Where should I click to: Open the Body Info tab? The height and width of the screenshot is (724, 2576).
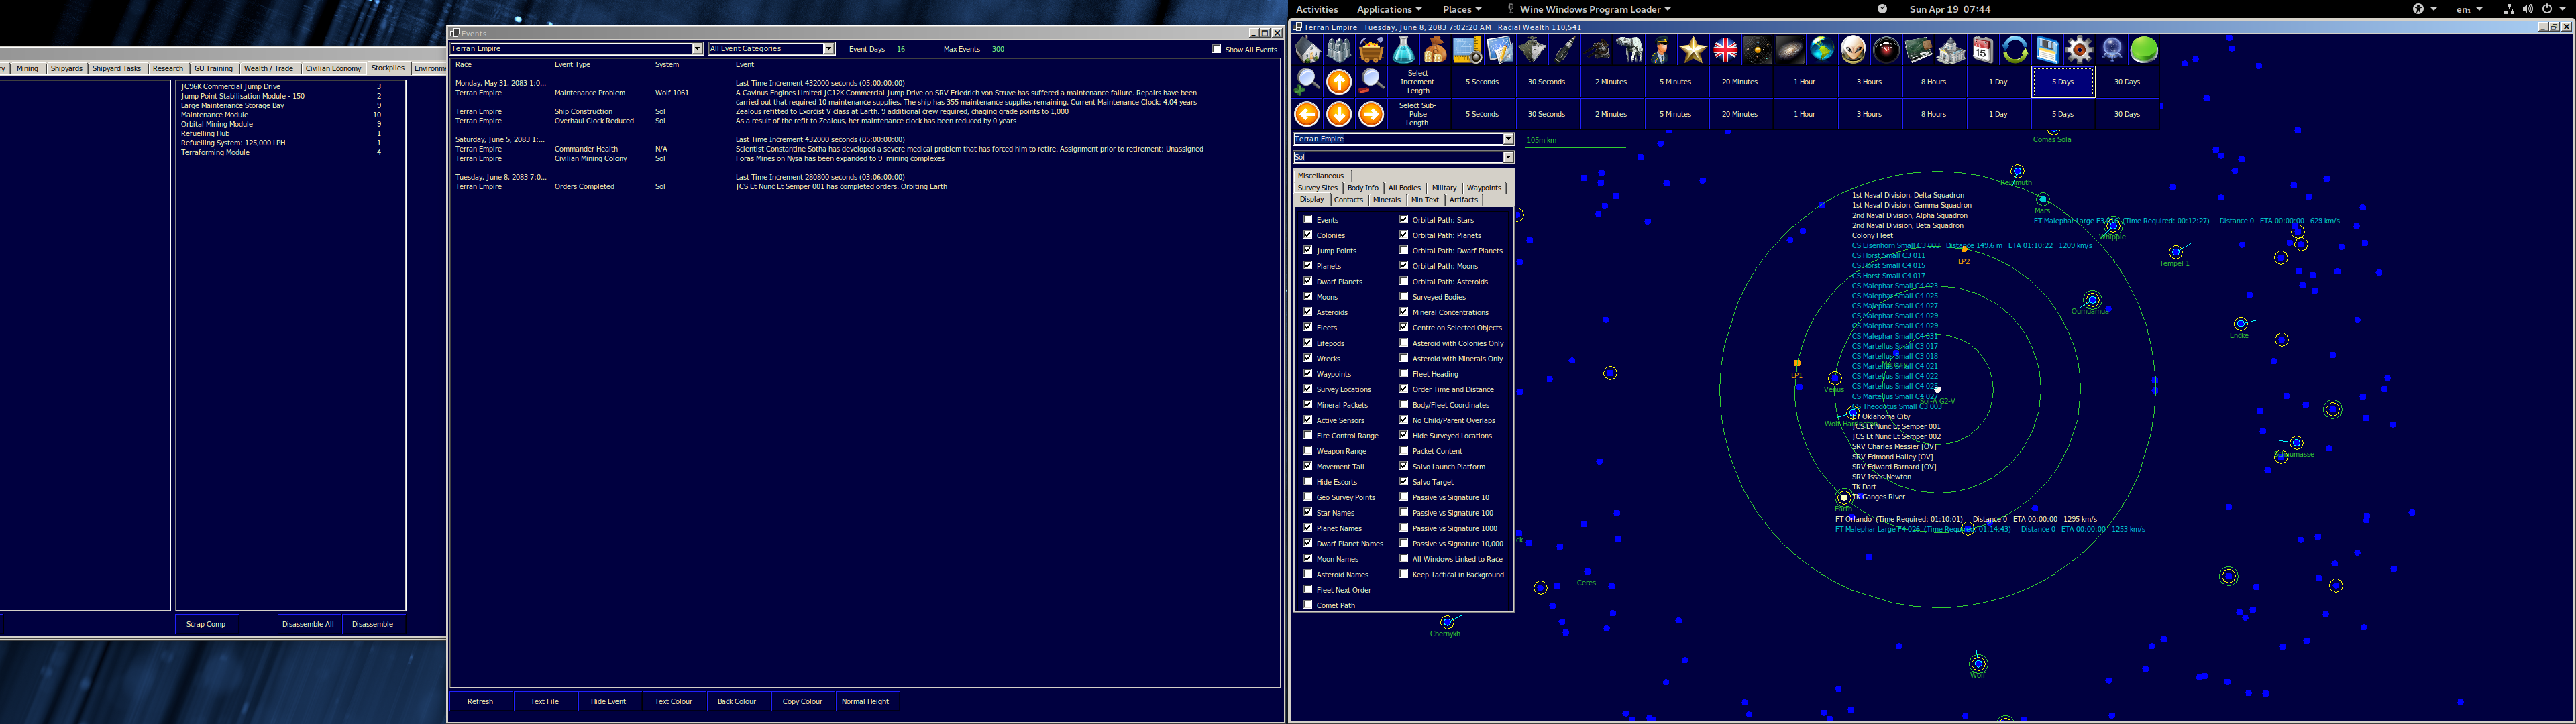click(x=1362, y=188)
